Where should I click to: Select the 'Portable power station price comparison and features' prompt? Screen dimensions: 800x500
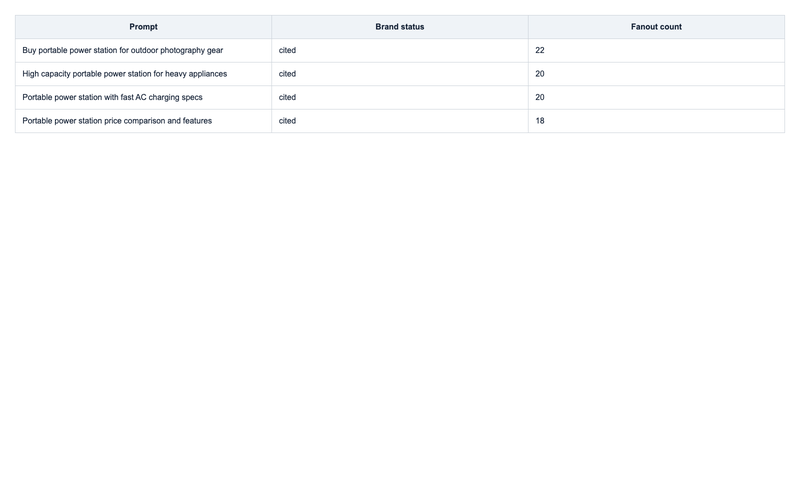pos(117,120)
